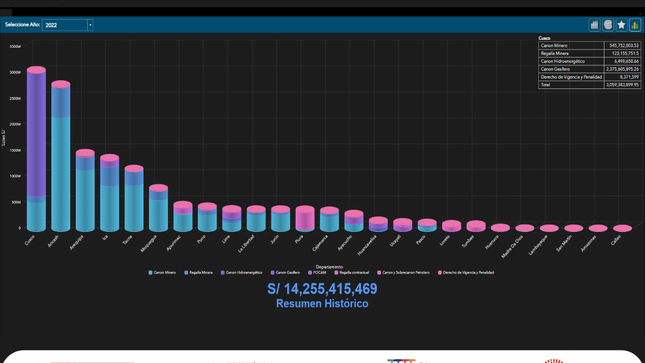Click Canon Hidroenergético row in Cusco table
The width and height of the screenshot is (645, 363).
[589, 61]
